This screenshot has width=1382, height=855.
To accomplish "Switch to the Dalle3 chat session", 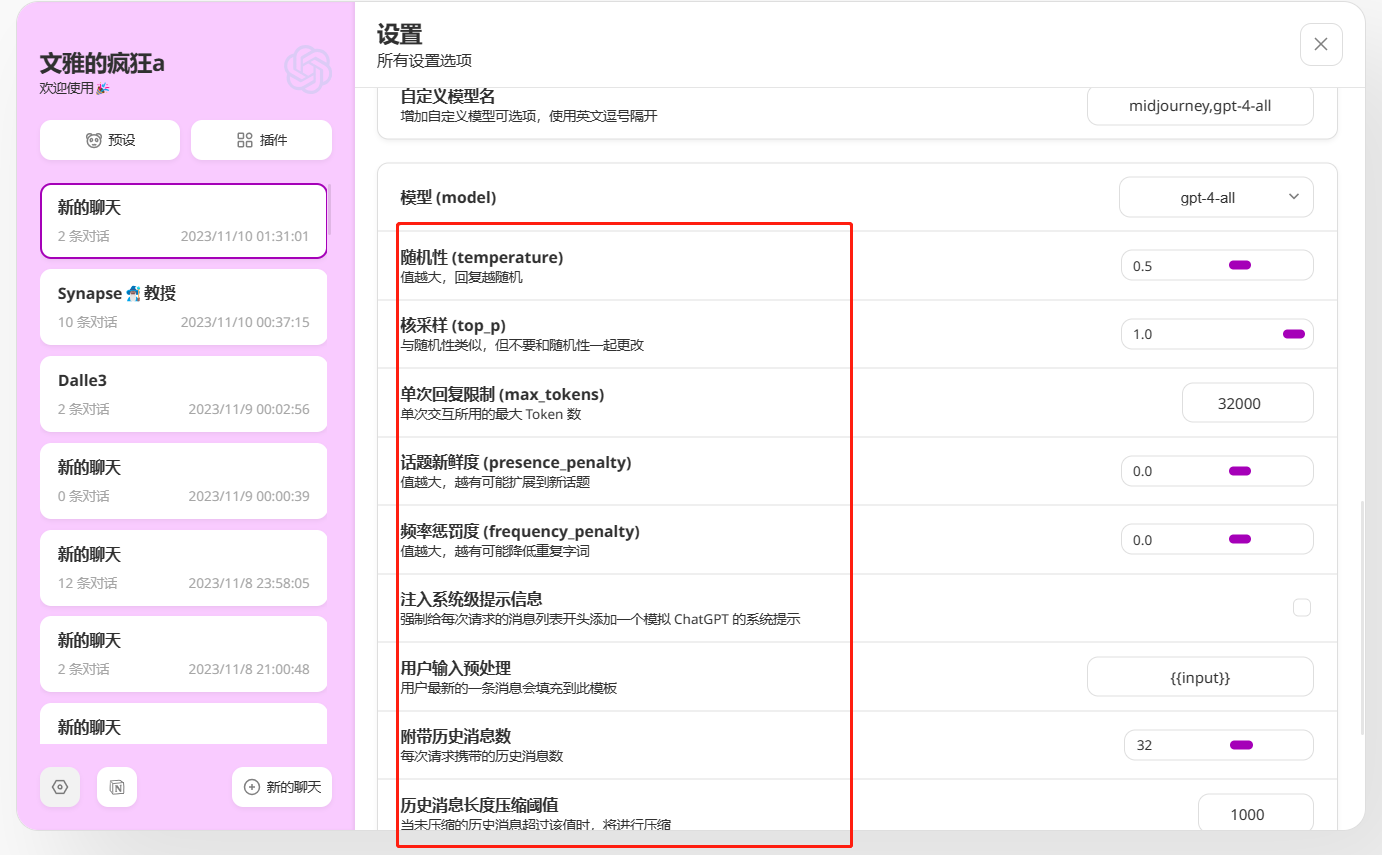I will 184,393.
